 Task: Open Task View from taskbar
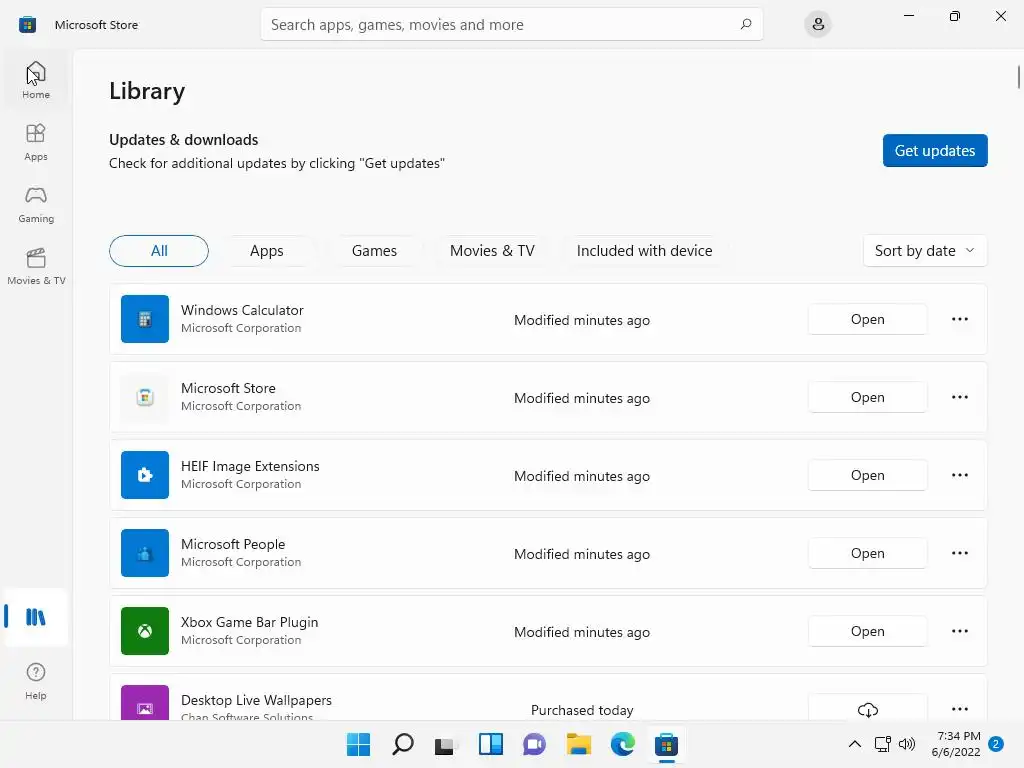[446, 744]
